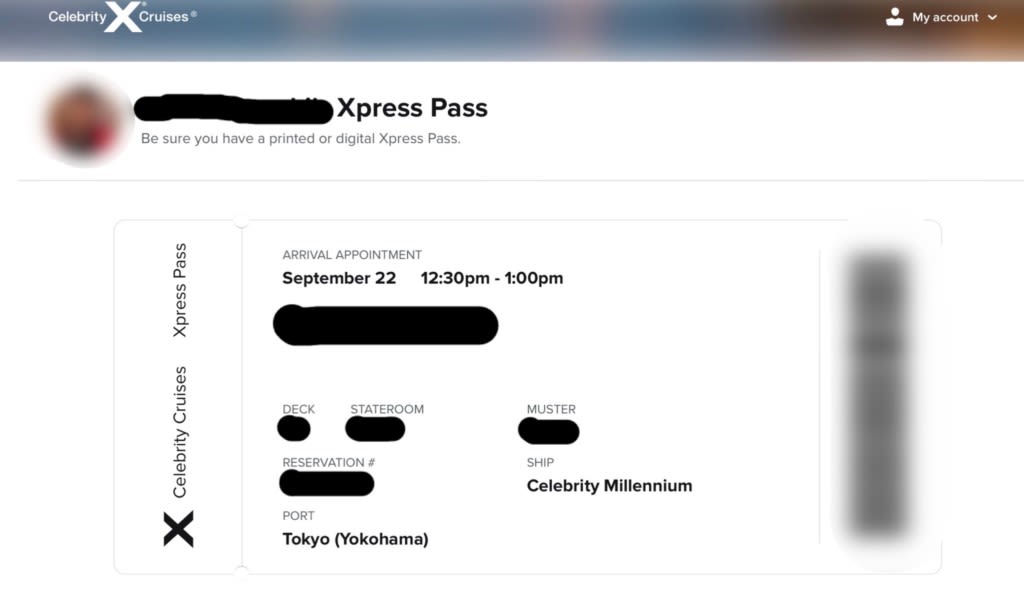The image size is (1024, 593).
Task: Click the Celebrity Millennium ship name
Action: pyautogui.click(x=609, y=486)
